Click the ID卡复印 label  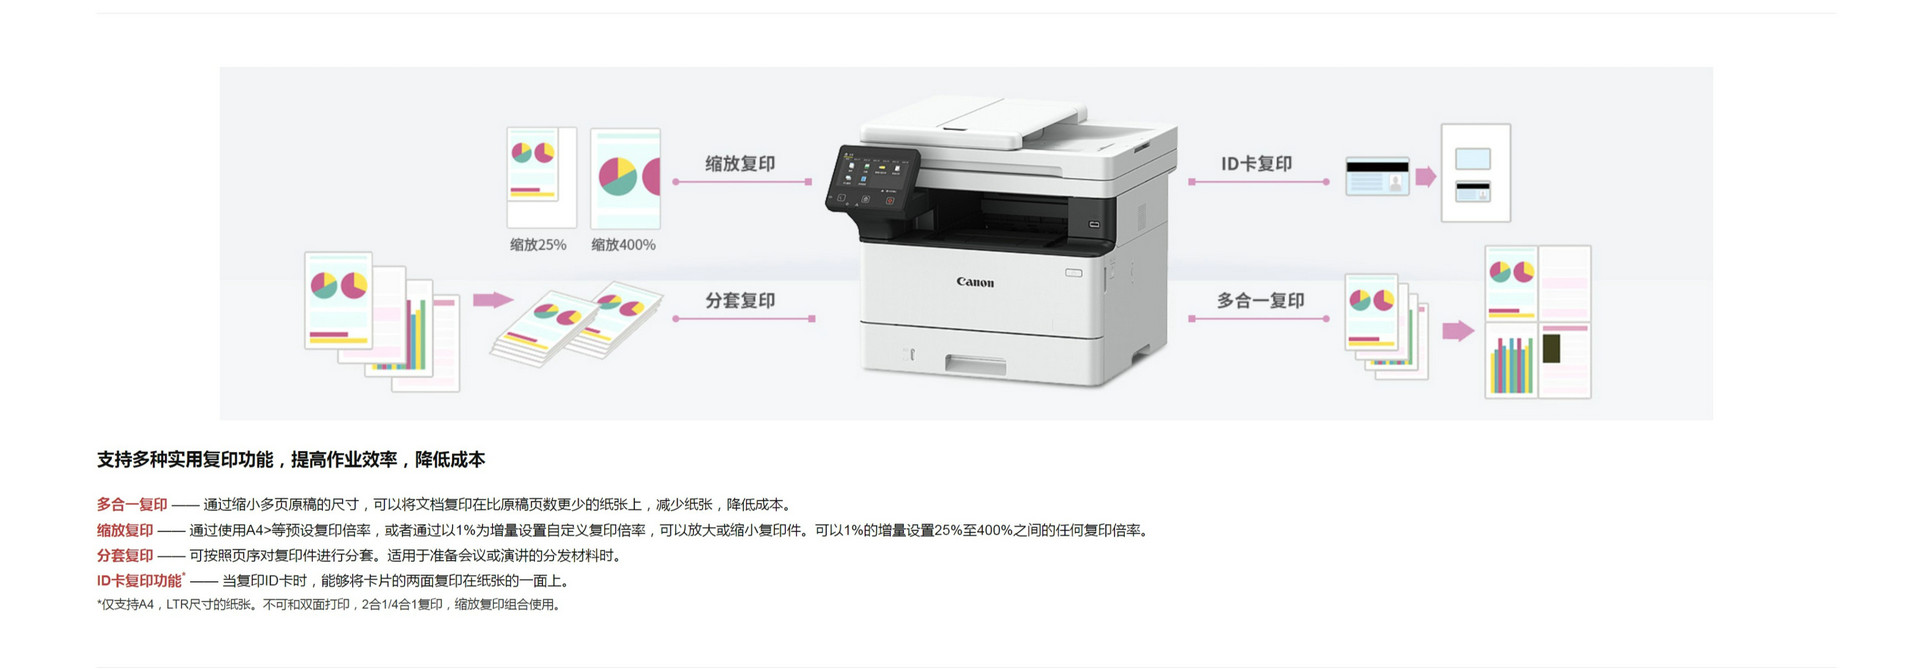[x=1256, y=164]
